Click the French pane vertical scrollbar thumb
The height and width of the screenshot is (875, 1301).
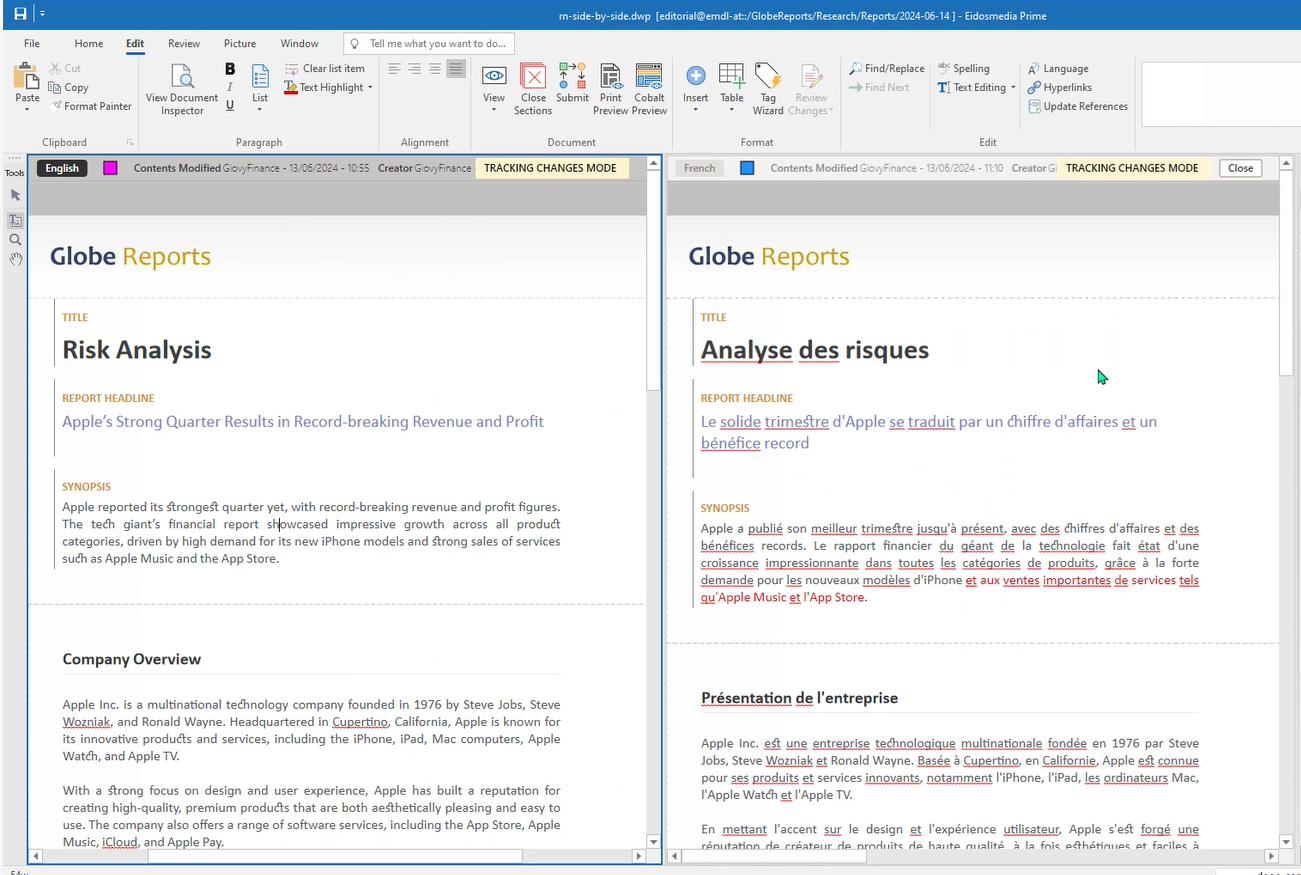point(1287,273)
